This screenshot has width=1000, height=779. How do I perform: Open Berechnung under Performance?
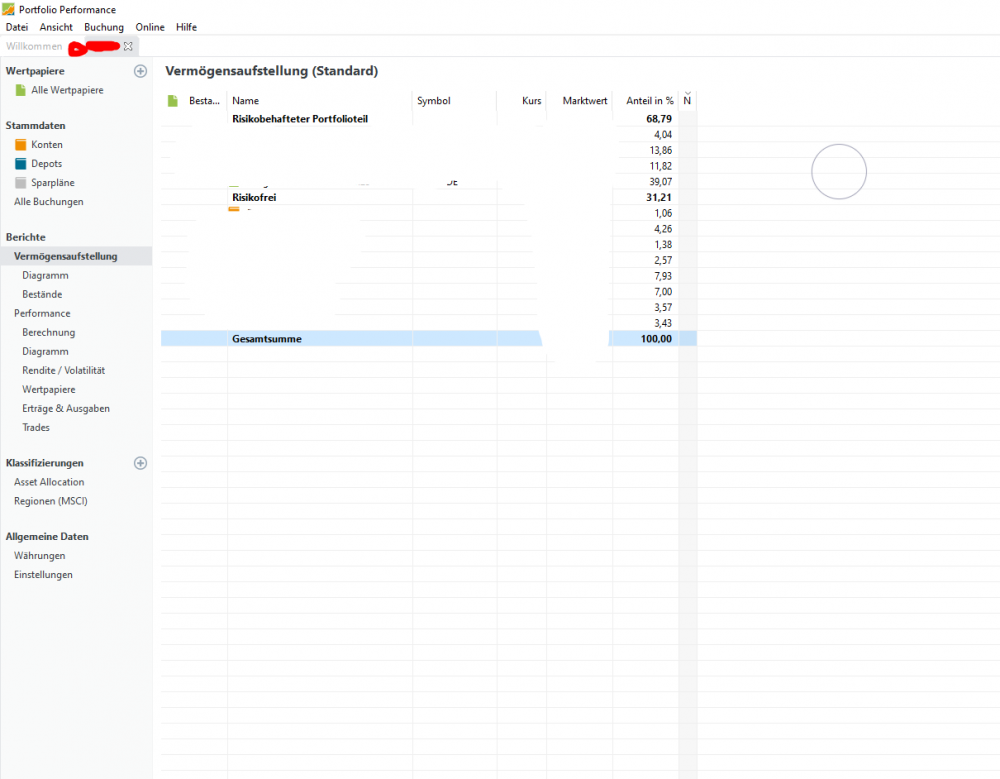(48, 332)
